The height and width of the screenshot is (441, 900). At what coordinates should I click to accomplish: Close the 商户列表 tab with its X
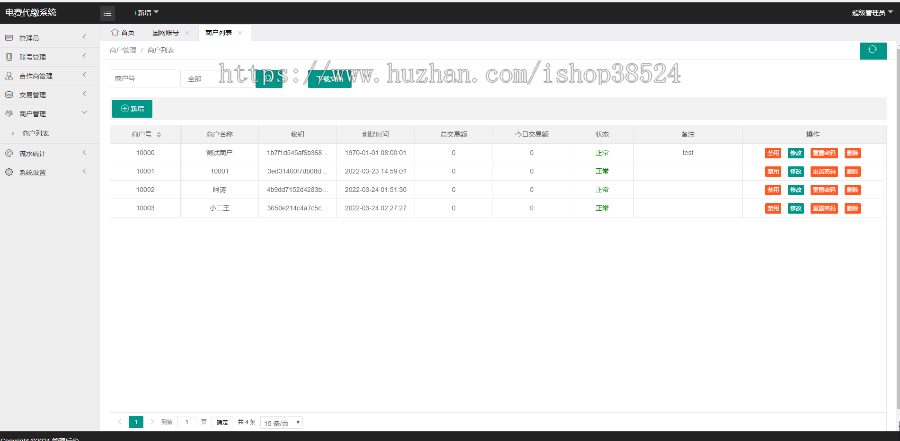tap(240, 33)
